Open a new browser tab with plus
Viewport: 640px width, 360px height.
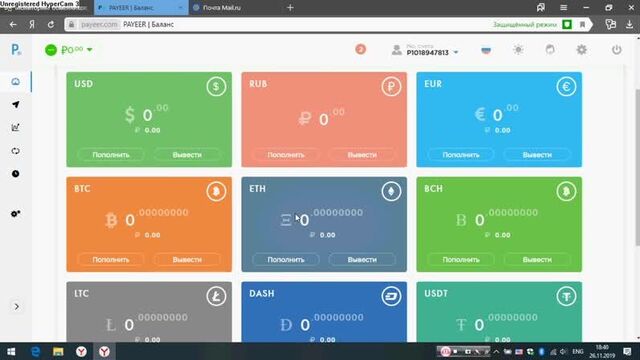[x=290, y=7]
